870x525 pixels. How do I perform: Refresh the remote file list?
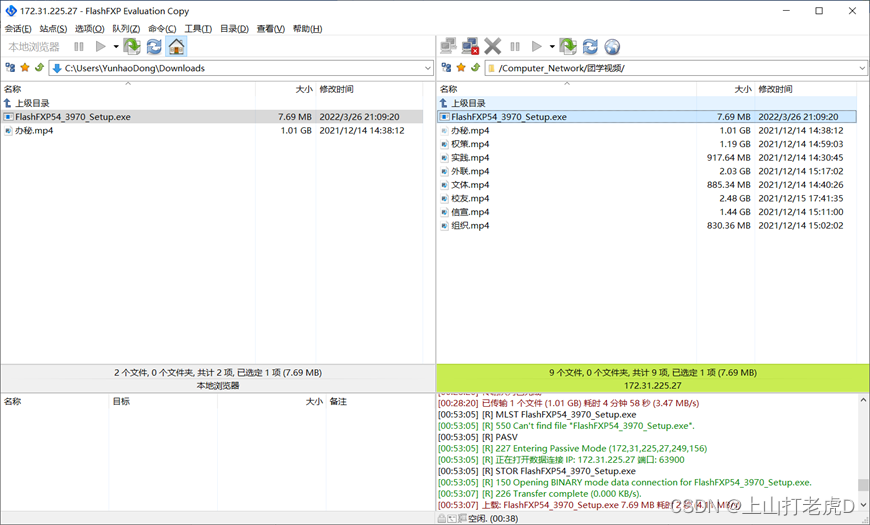point(590,46)
